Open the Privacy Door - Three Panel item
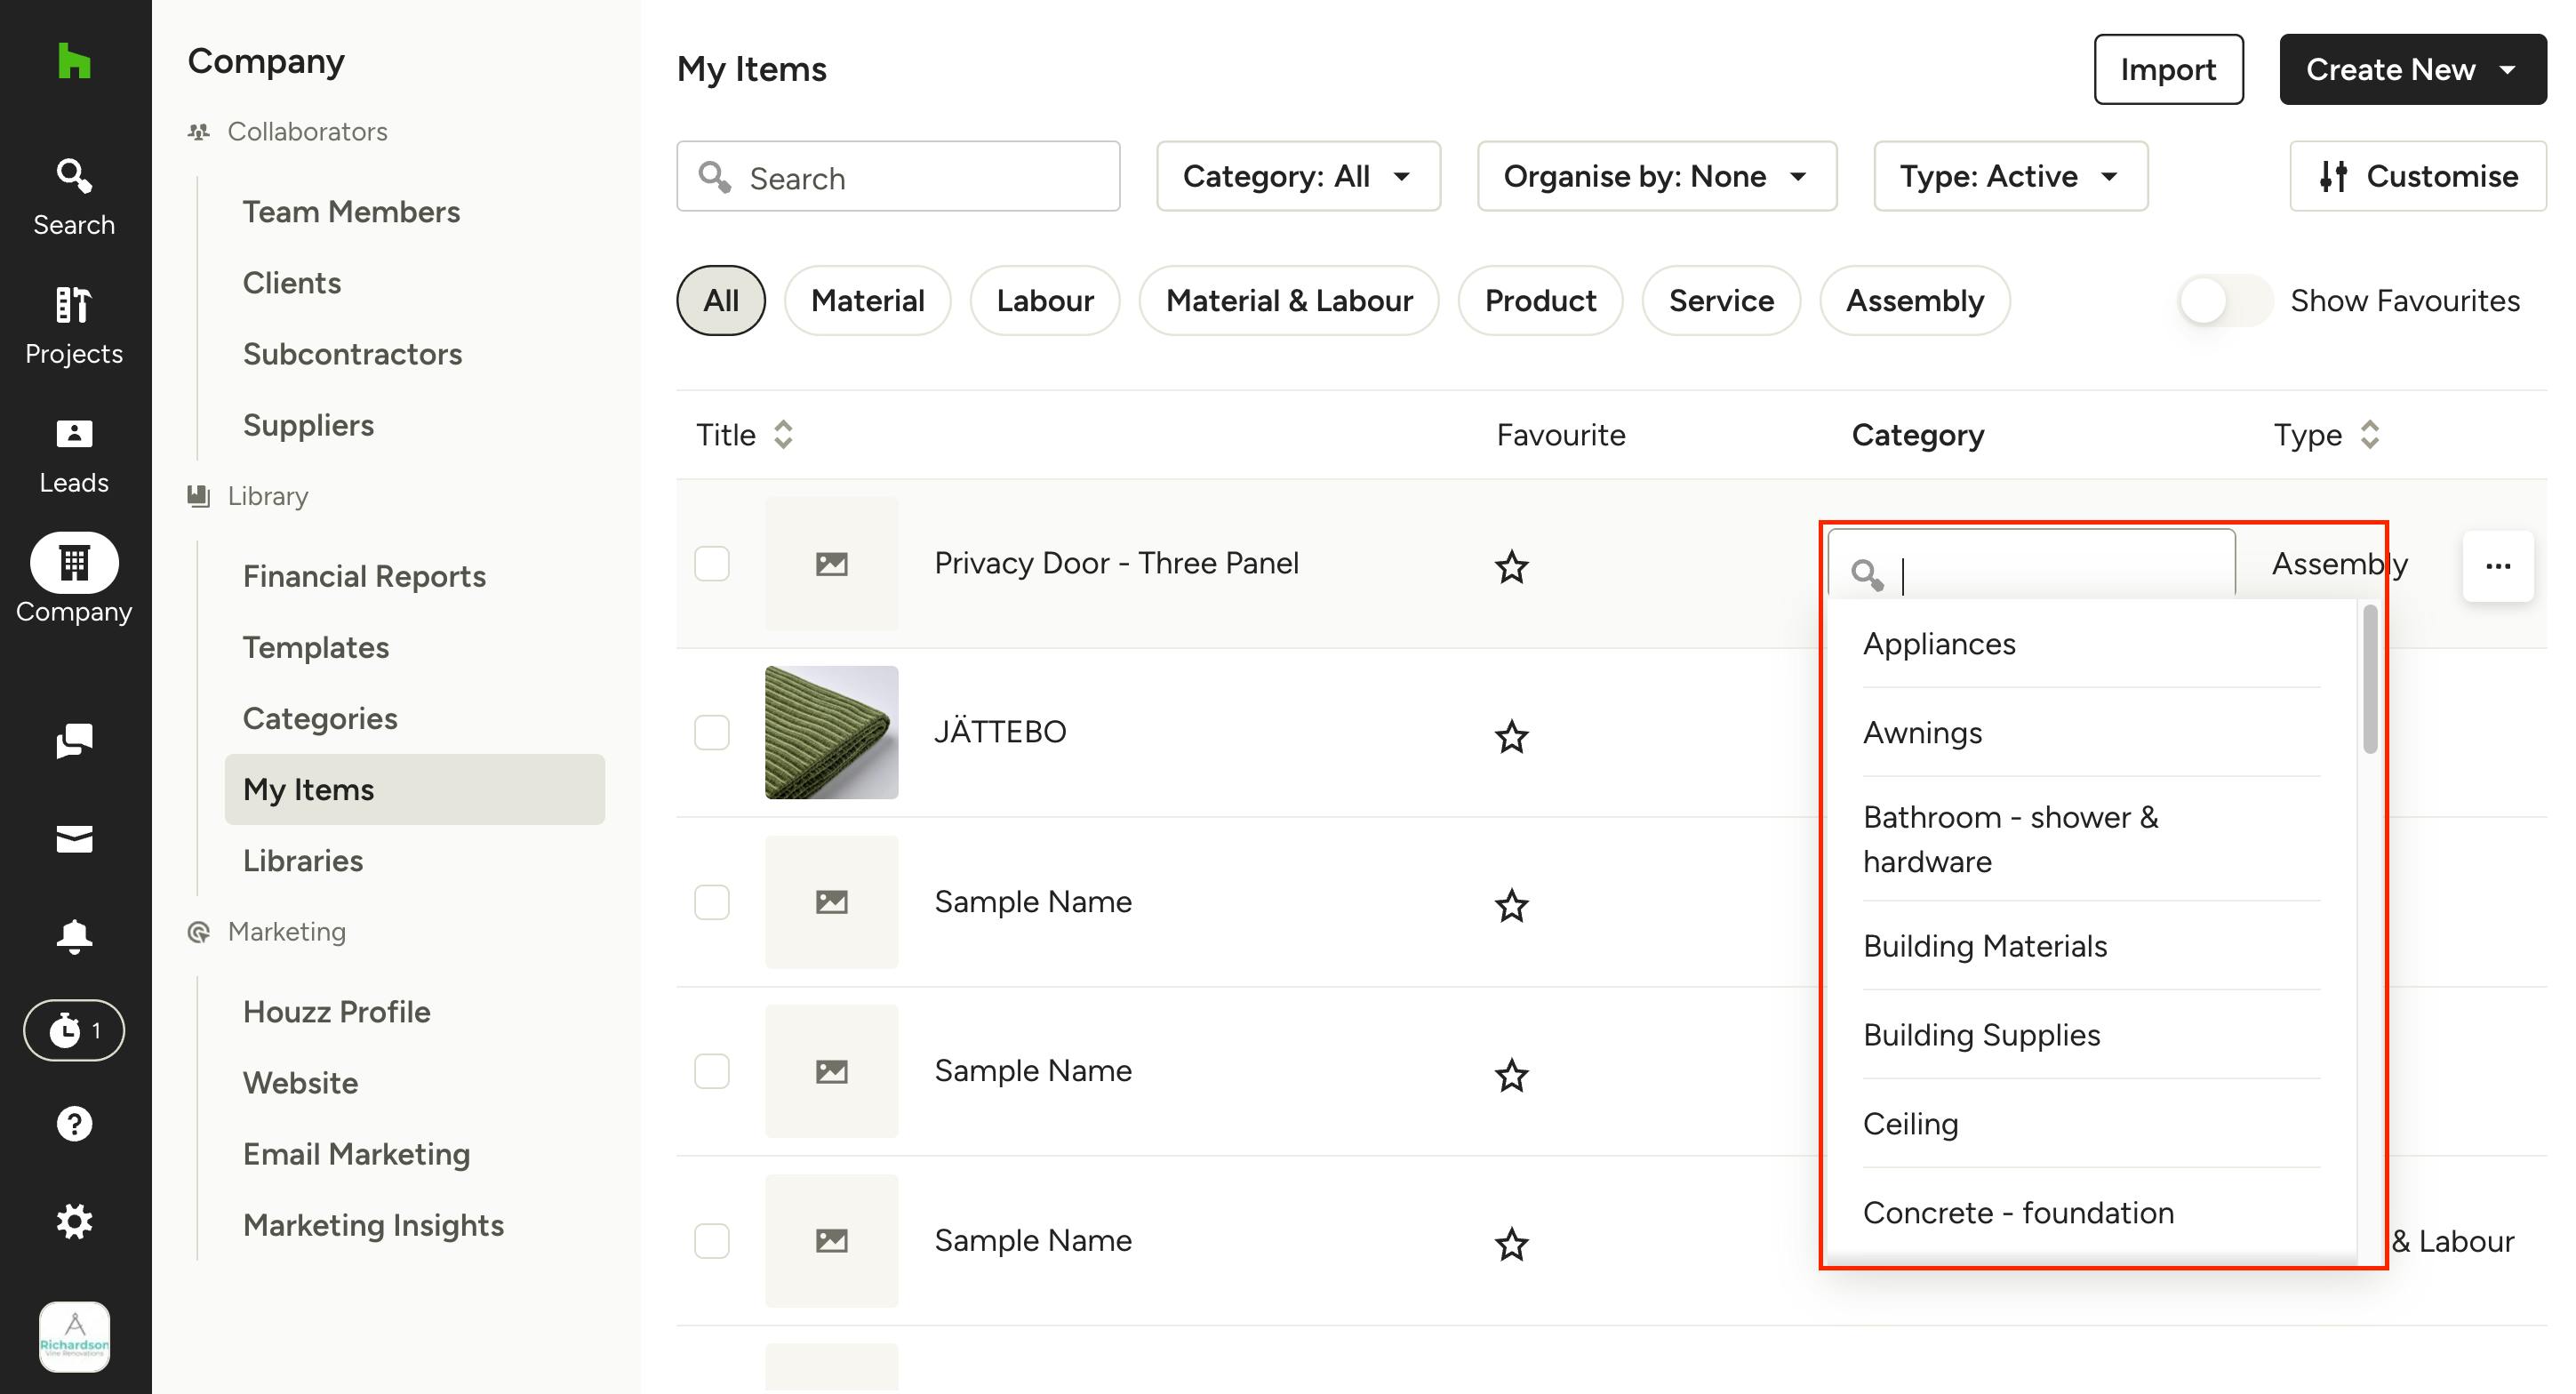2576x1394 pixels. point(1116,563)
